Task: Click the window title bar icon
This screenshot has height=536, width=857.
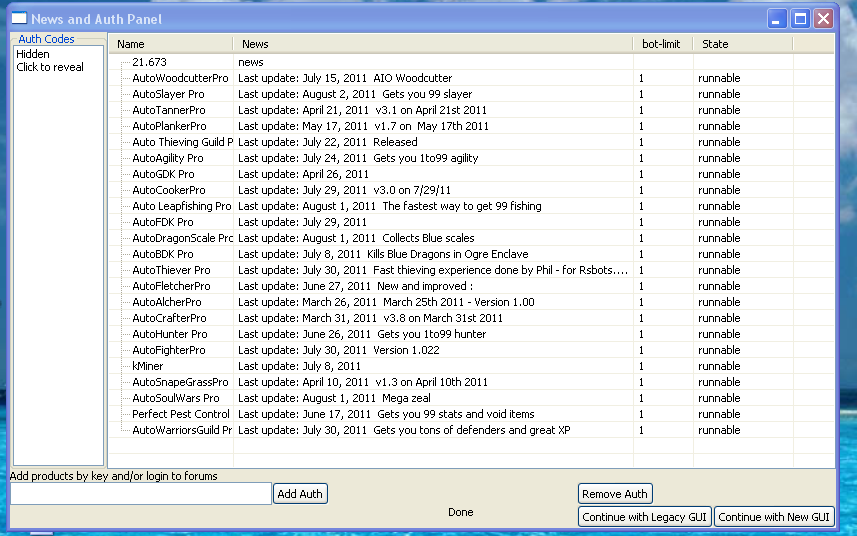Action: point(19,19)
